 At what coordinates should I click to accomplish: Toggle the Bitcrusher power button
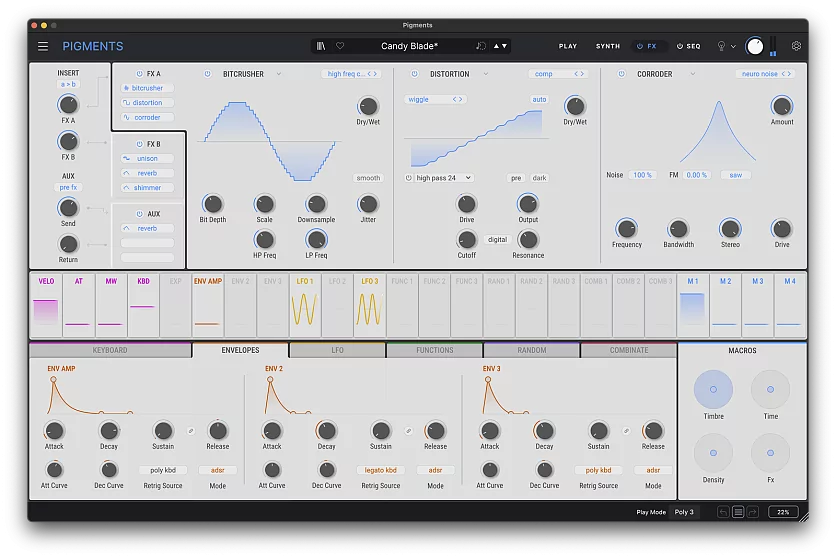pyautogui.click(x=207, y=74)
